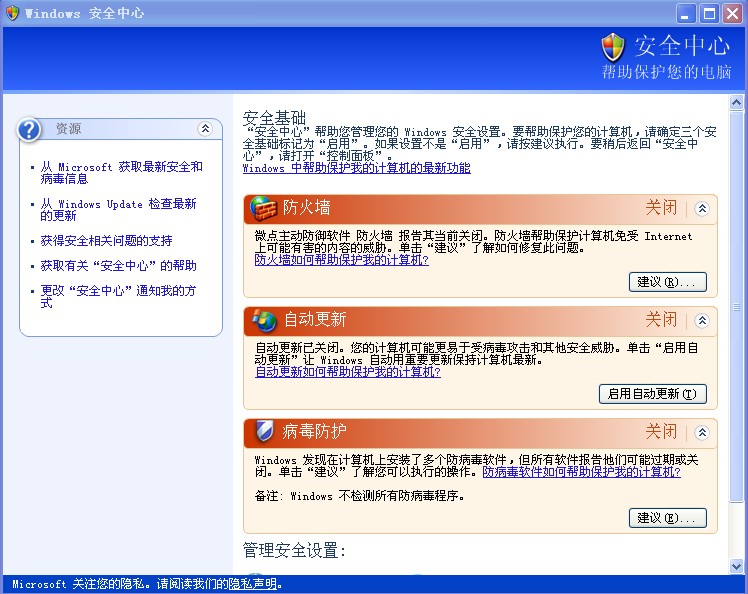This screenshot has height=594, width=748.
Task: Click the Security Center shield logo in header
Action: 613,47
